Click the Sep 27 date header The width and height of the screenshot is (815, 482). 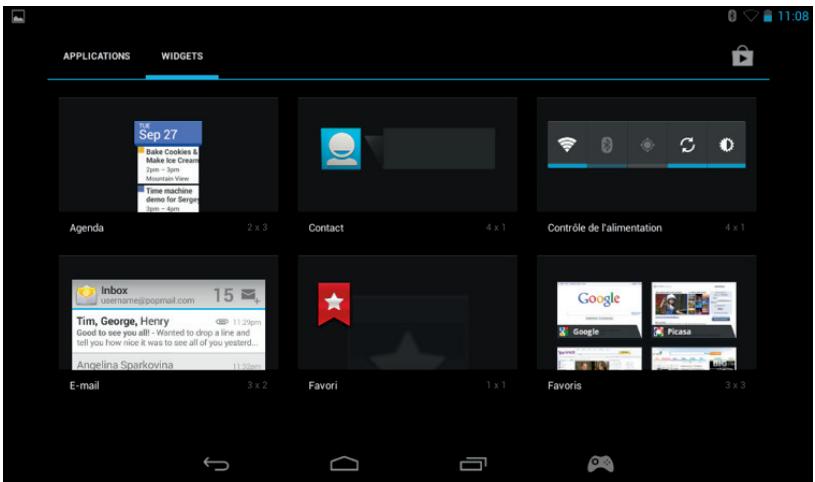coord(168,133)
